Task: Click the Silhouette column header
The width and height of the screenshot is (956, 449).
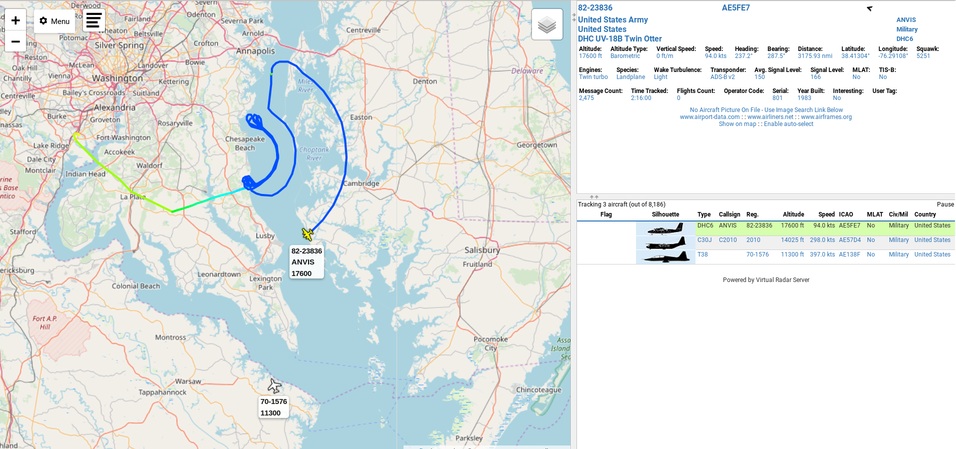Action: tap(666, 215)
